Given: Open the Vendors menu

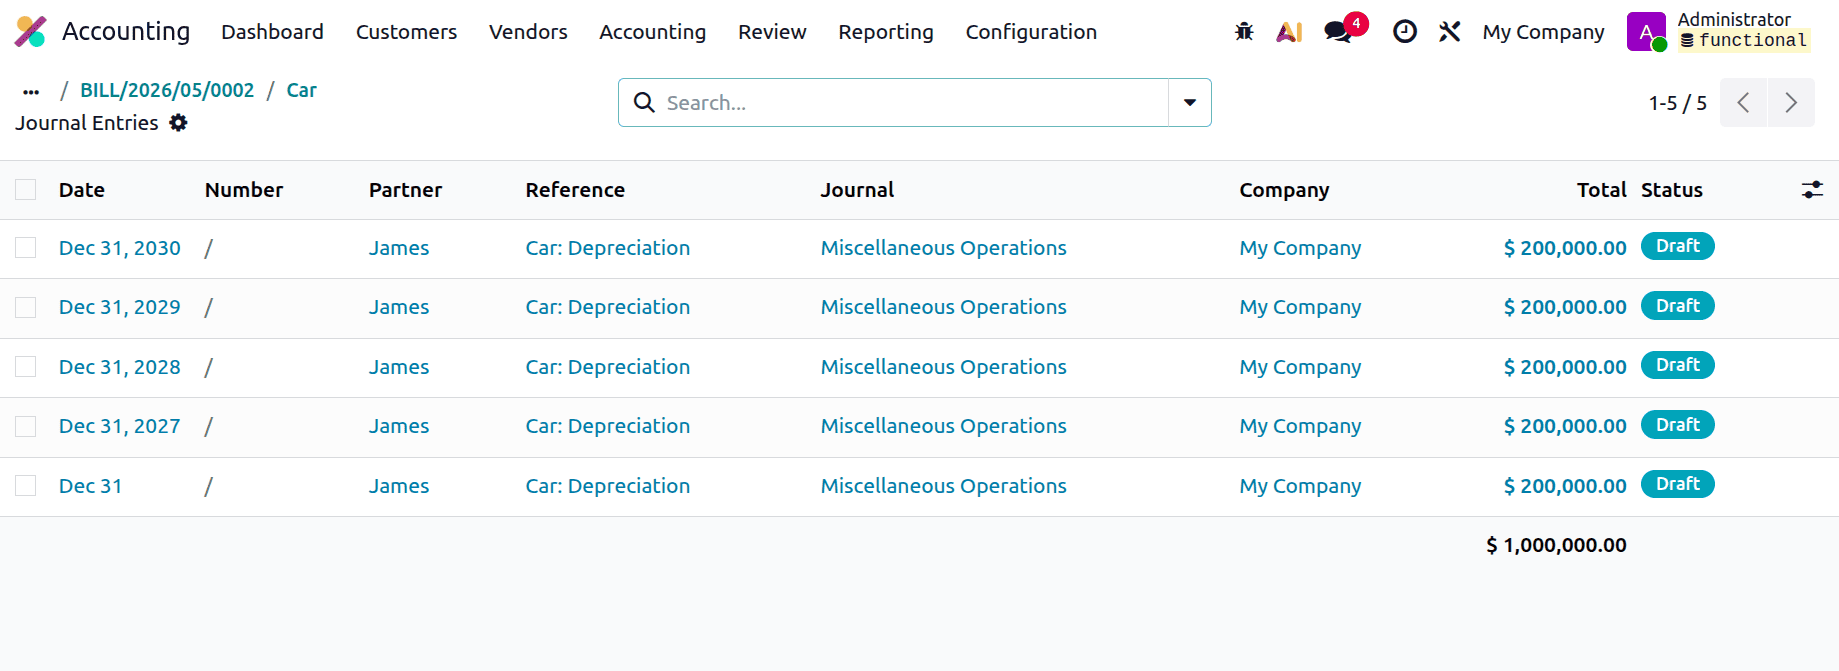Looking at the screenshot, I should (528, 32).
